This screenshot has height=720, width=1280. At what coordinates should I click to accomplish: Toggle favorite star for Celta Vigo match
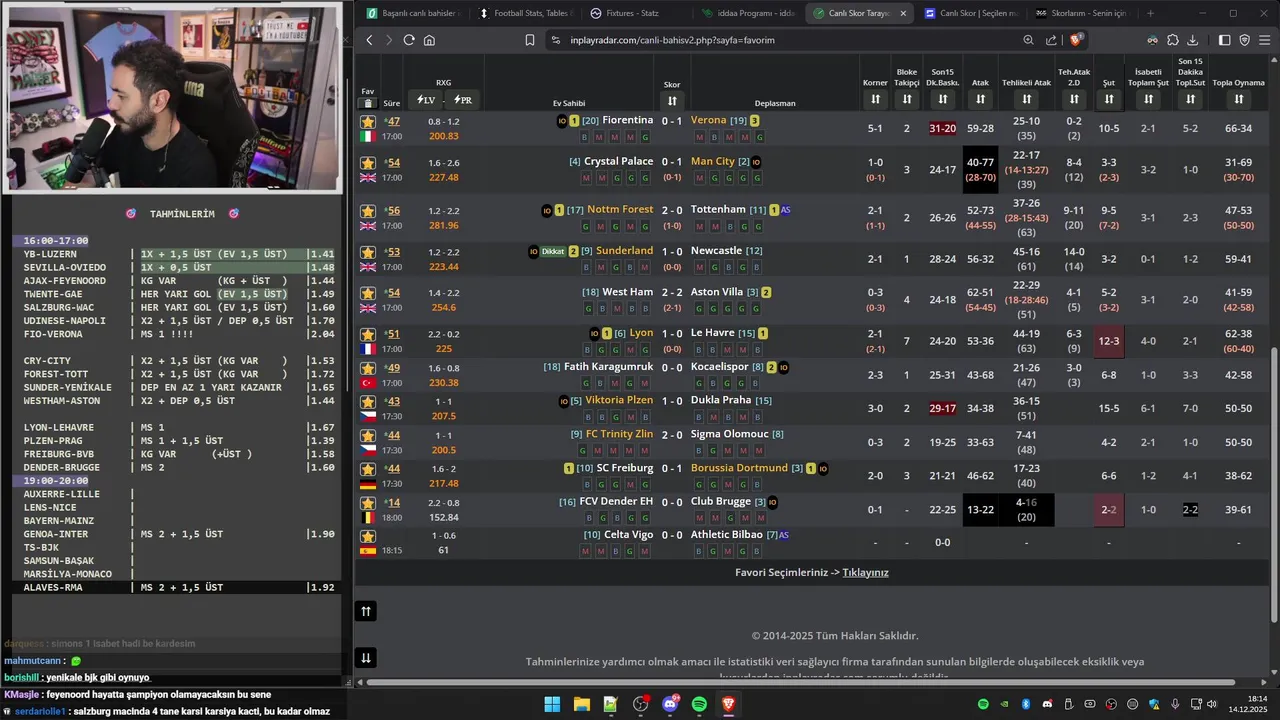pyautogui.click(x=368, y=536)
